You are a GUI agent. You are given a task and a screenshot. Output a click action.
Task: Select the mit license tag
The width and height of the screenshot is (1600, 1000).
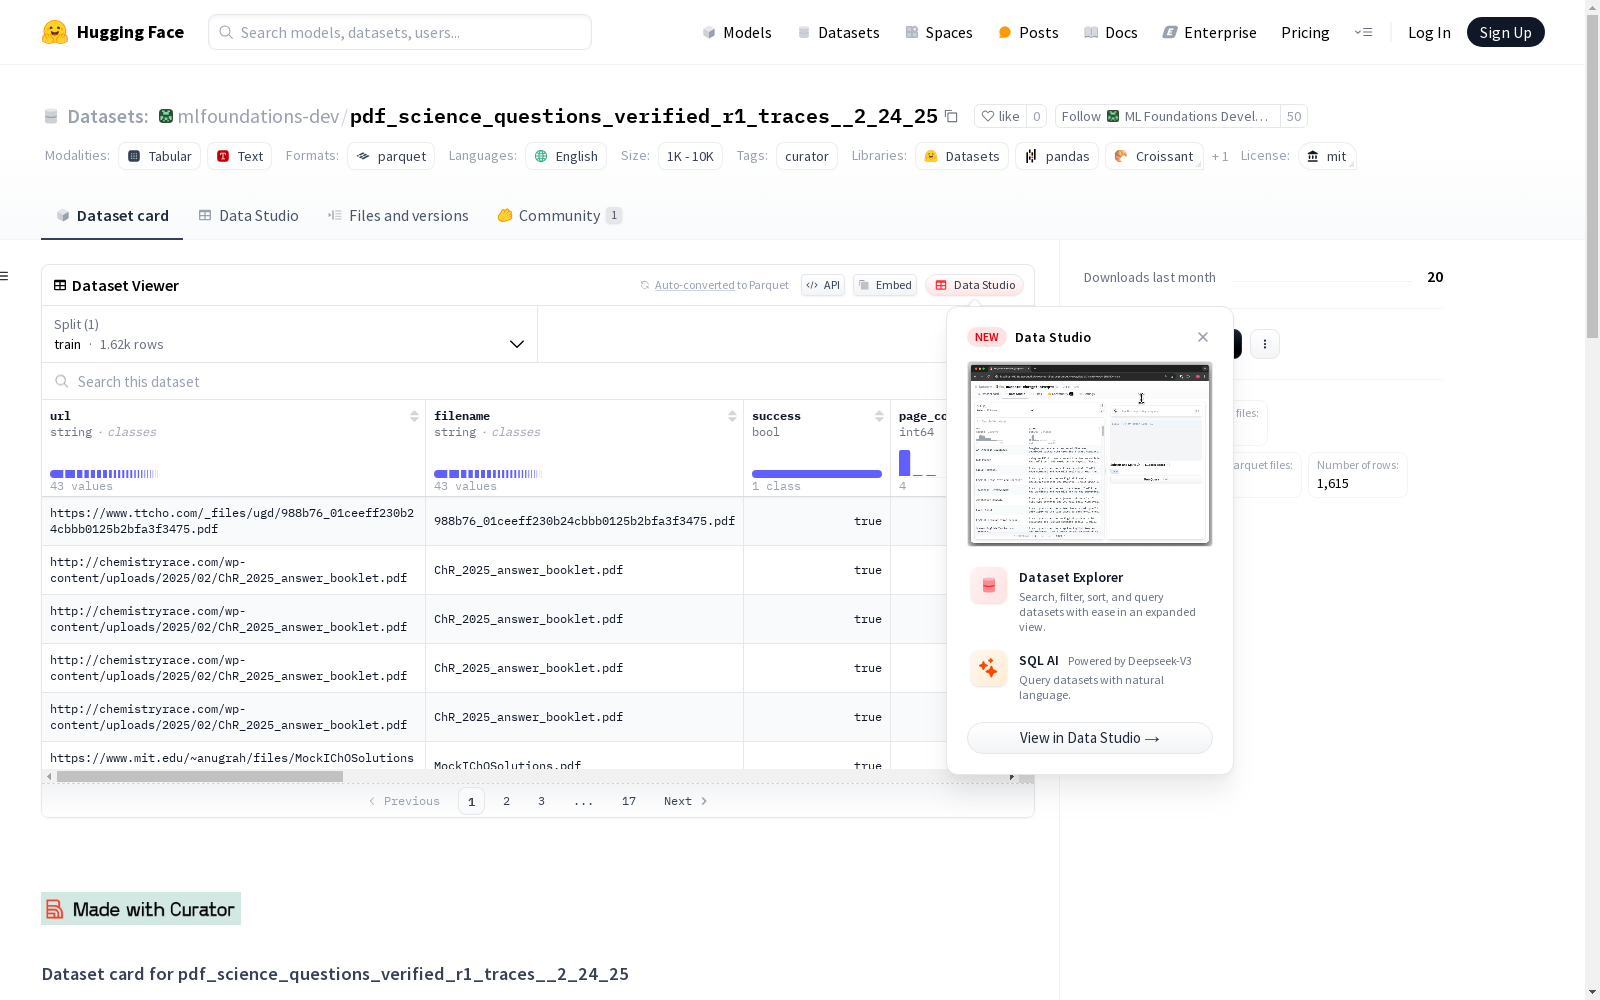pyautogui.click(x=1327, y=156)
